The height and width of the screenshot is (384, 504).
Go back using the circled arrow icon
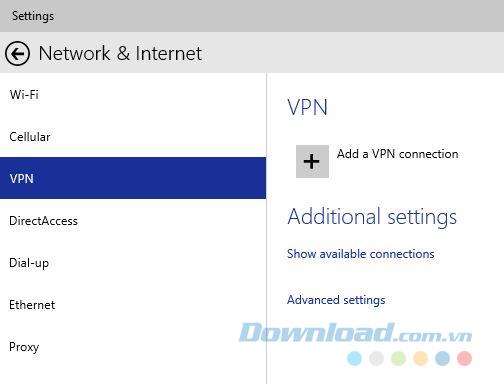click(17, 53)
